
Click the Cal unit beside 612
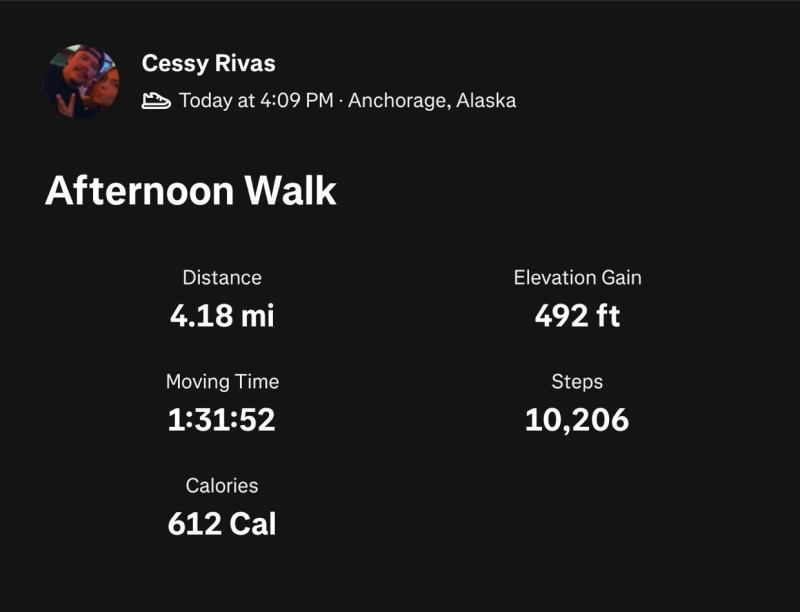(253, 524)
